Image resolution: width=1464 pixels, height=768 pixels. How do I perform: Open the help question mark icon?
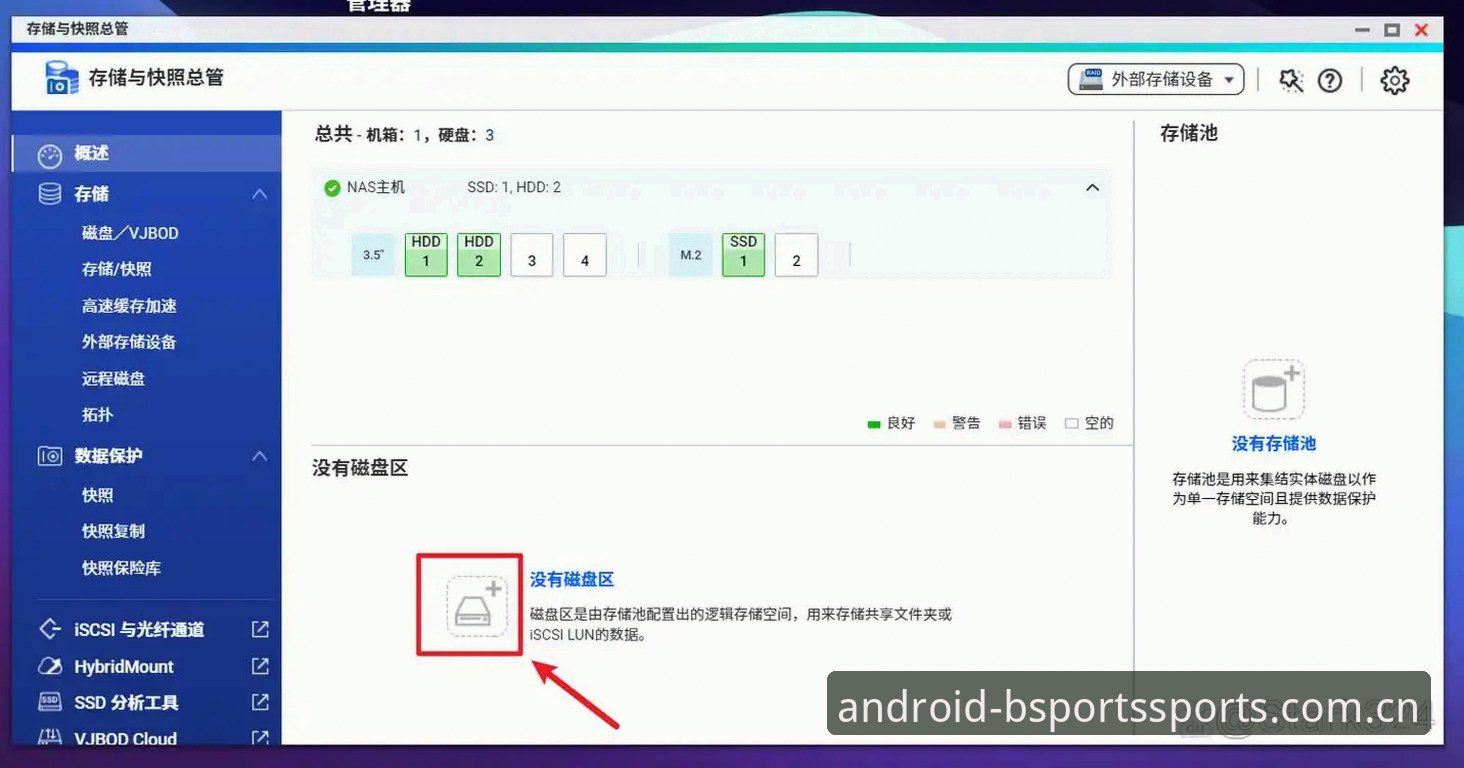coord(1330,81)
